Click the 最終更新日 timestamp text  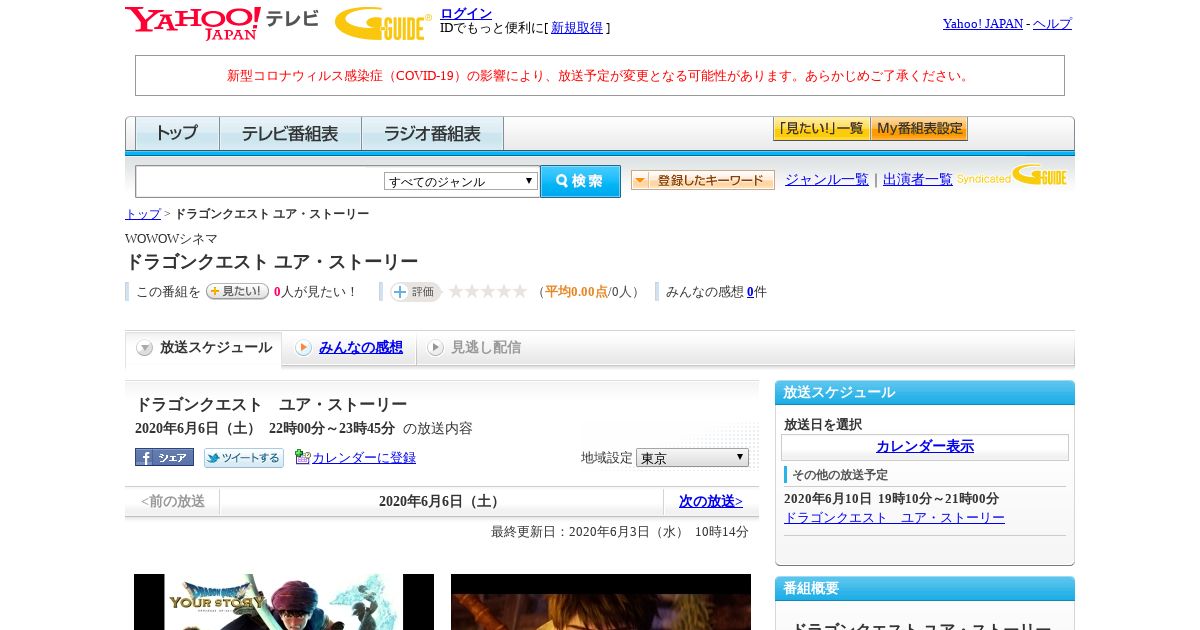coord(620,532)
